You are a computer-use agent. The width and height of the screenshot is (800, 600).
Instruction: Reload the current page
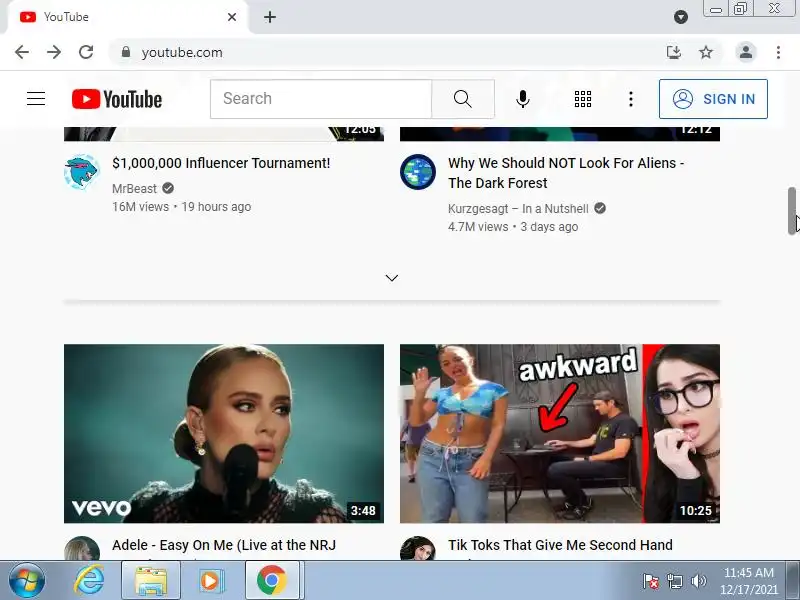coord(86,52)
